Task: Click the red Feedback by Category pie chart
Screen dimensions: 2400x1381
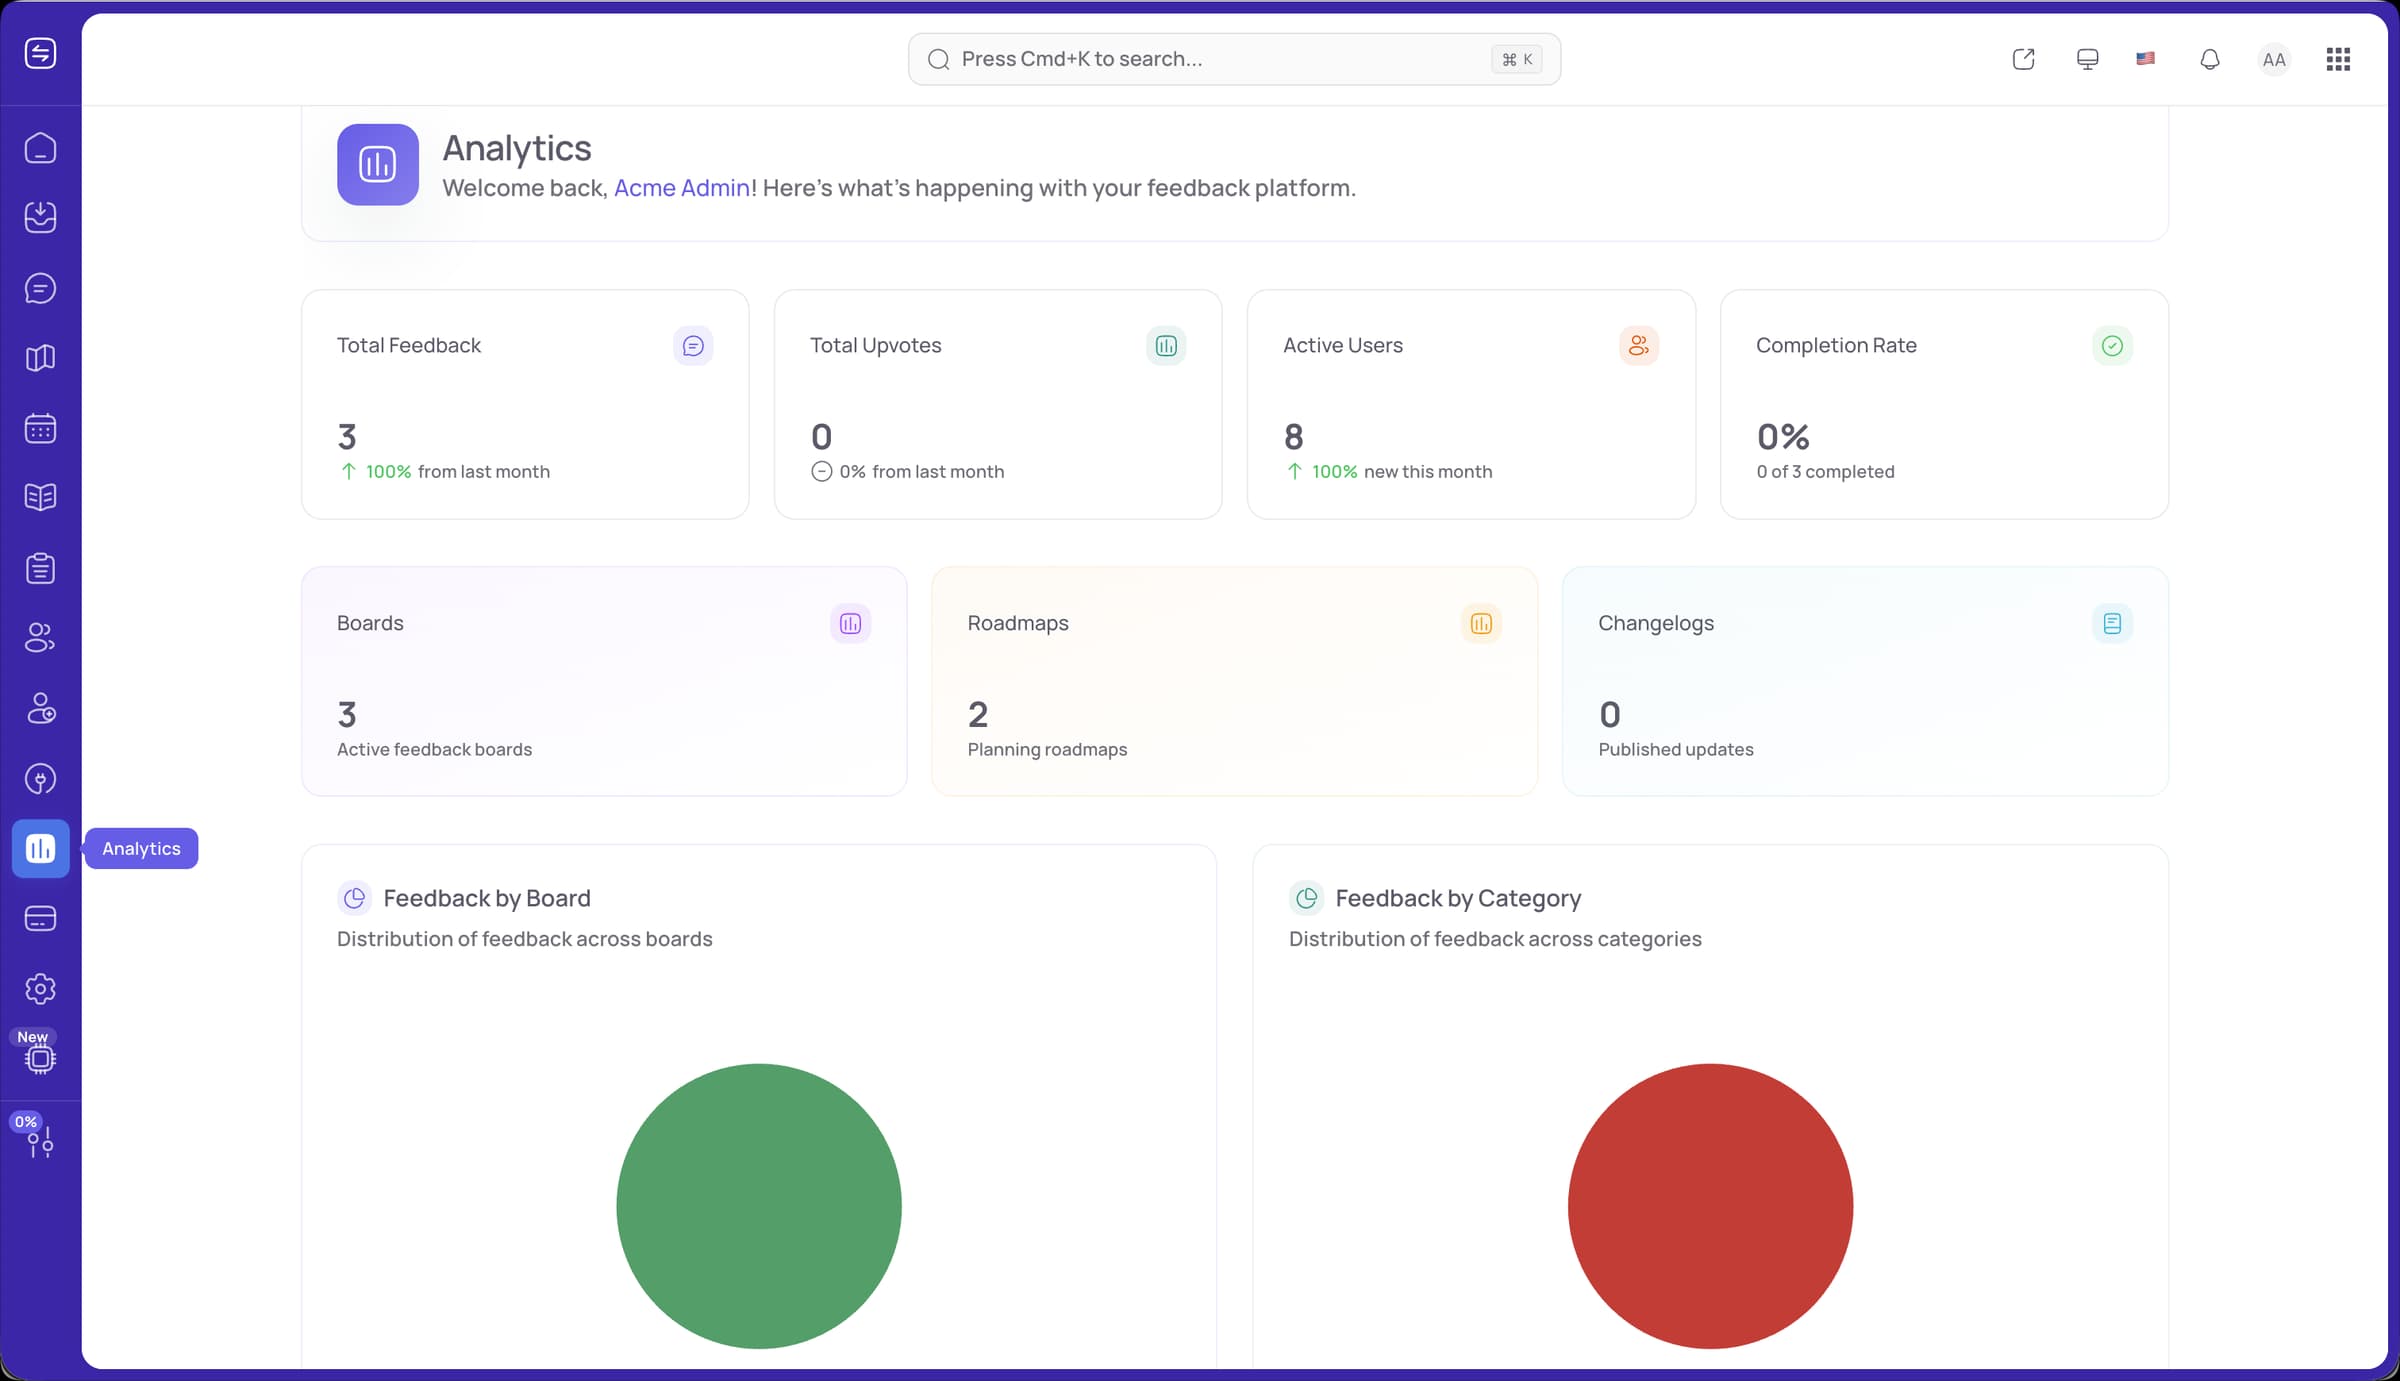Action: coord(1711,1206)
